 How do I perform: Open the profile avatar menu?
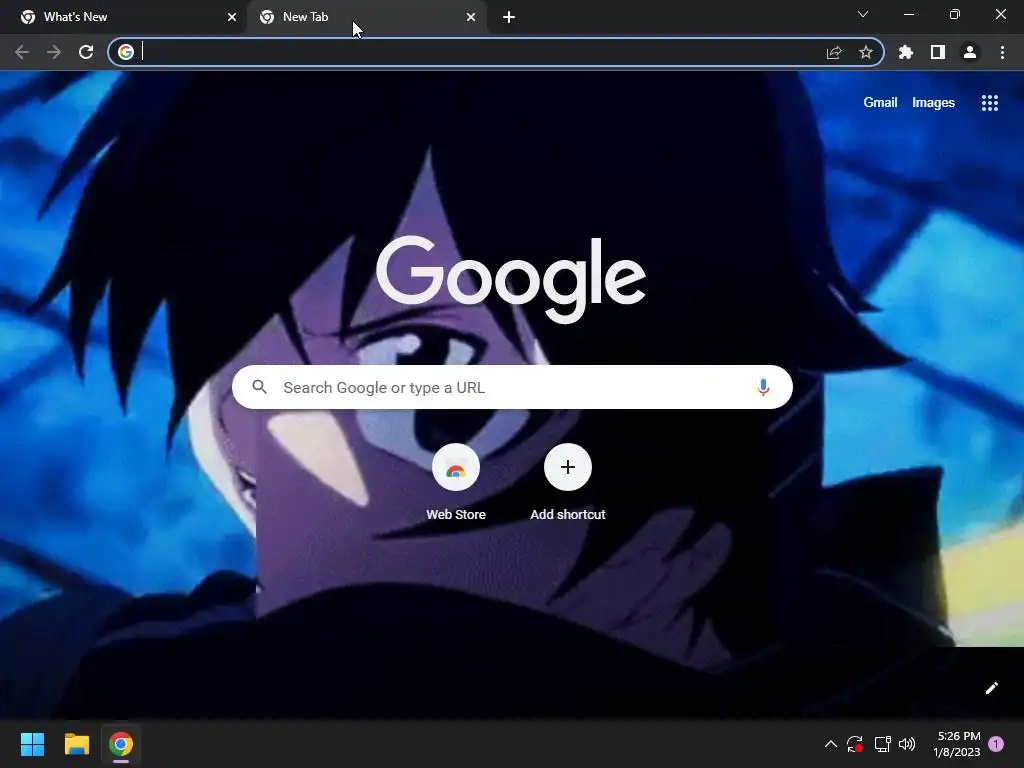pyautogui.click(x=970, y=52)
